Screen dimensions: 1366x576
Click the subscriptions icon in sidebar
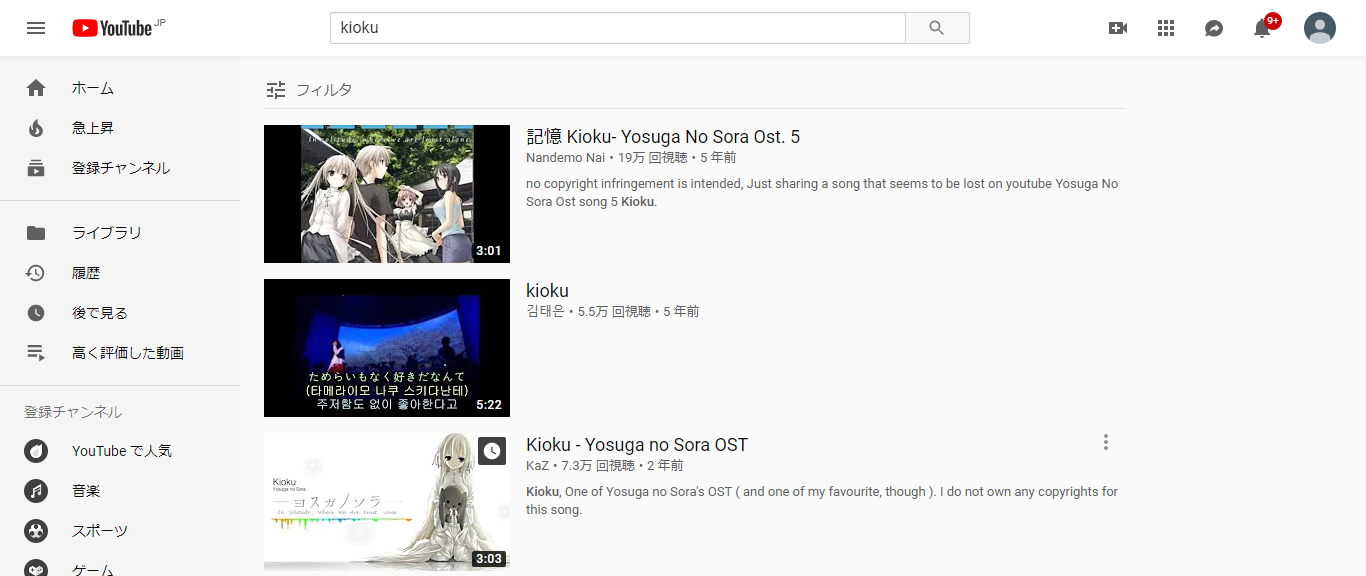coord(36,168)
